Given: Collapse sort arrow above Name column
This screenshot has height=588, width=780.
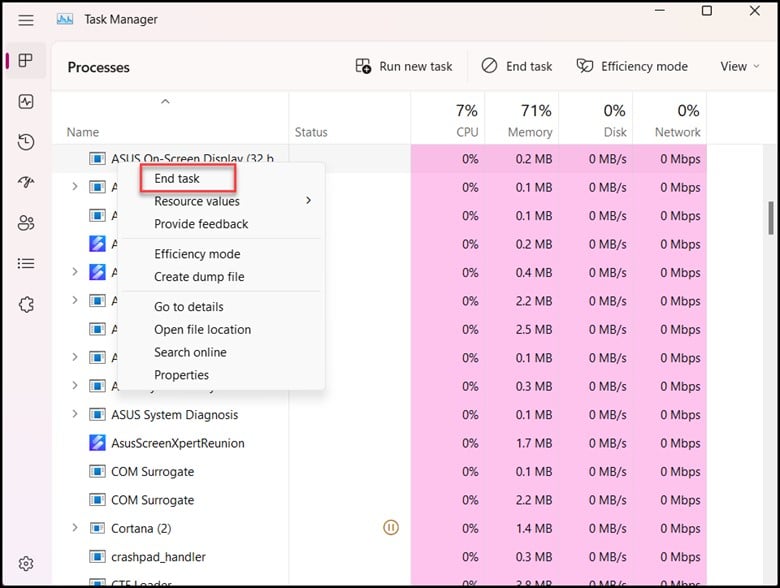Looking at the screenshot, I should (x=165, y=101).
